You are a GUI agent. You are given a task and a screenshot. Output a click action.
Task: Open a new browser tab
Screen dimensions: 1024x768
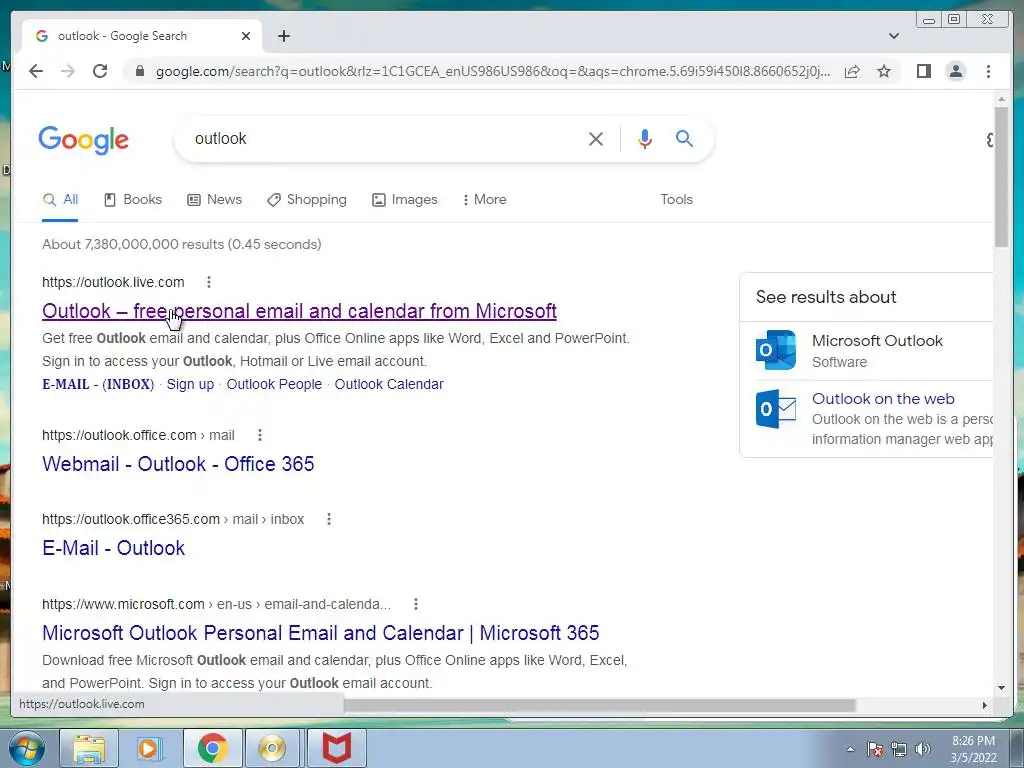coord(283,36)
